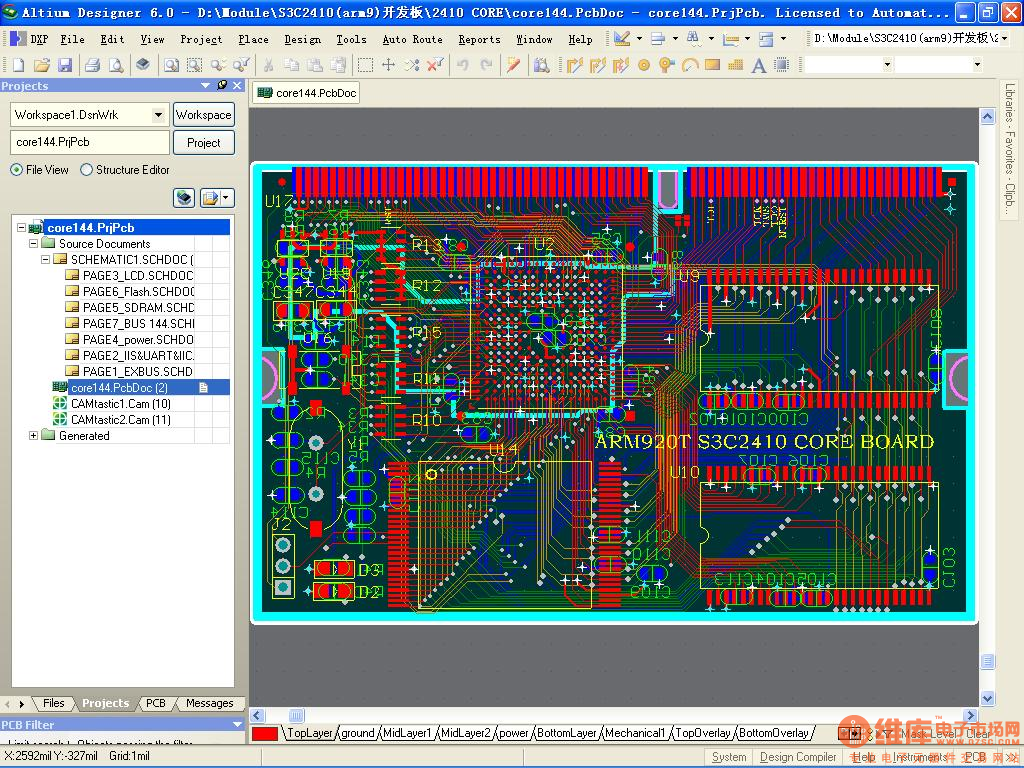Click the Cut scissors icon
The width and height of the screenshot is (1024, 768).
pyautogui.click(x=268, y=65)
